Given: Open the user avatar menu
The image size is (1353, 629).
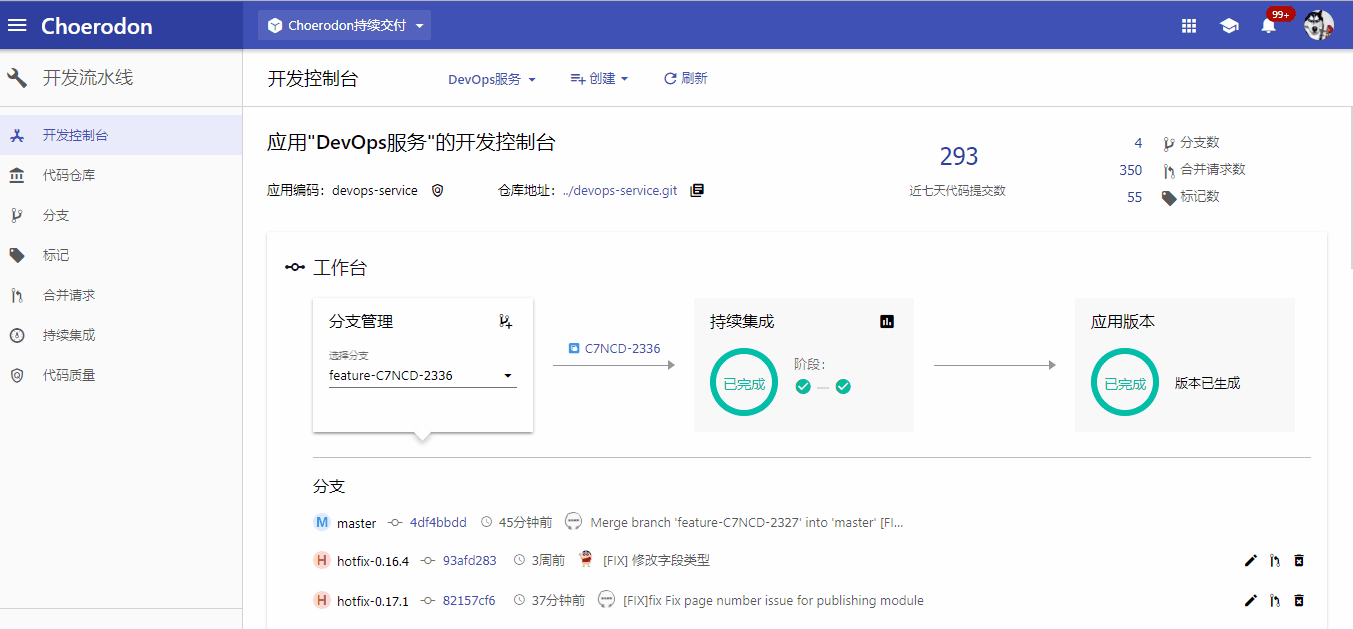Looking at the screenshot, I should [1319, 25].
